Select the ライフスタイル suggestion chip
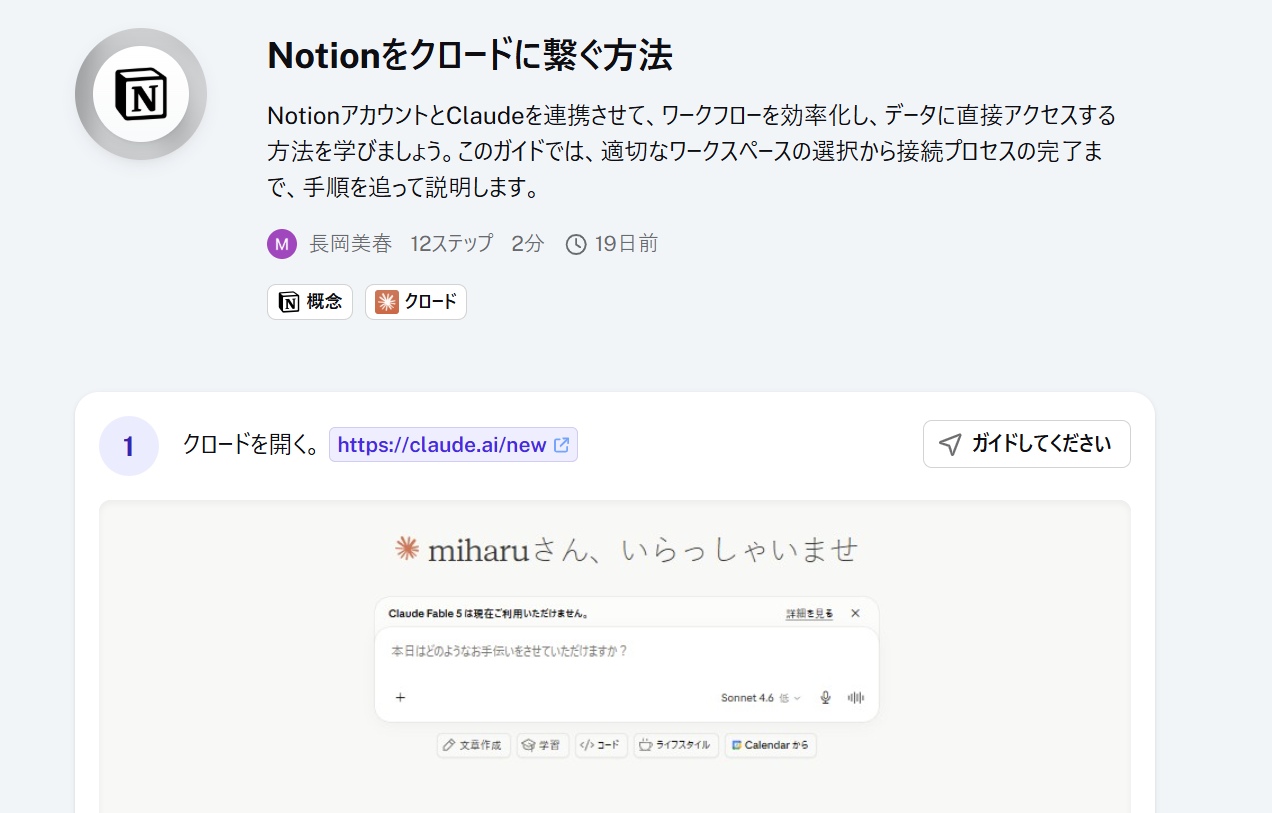The image size is (1272, 813). (676, 745)
